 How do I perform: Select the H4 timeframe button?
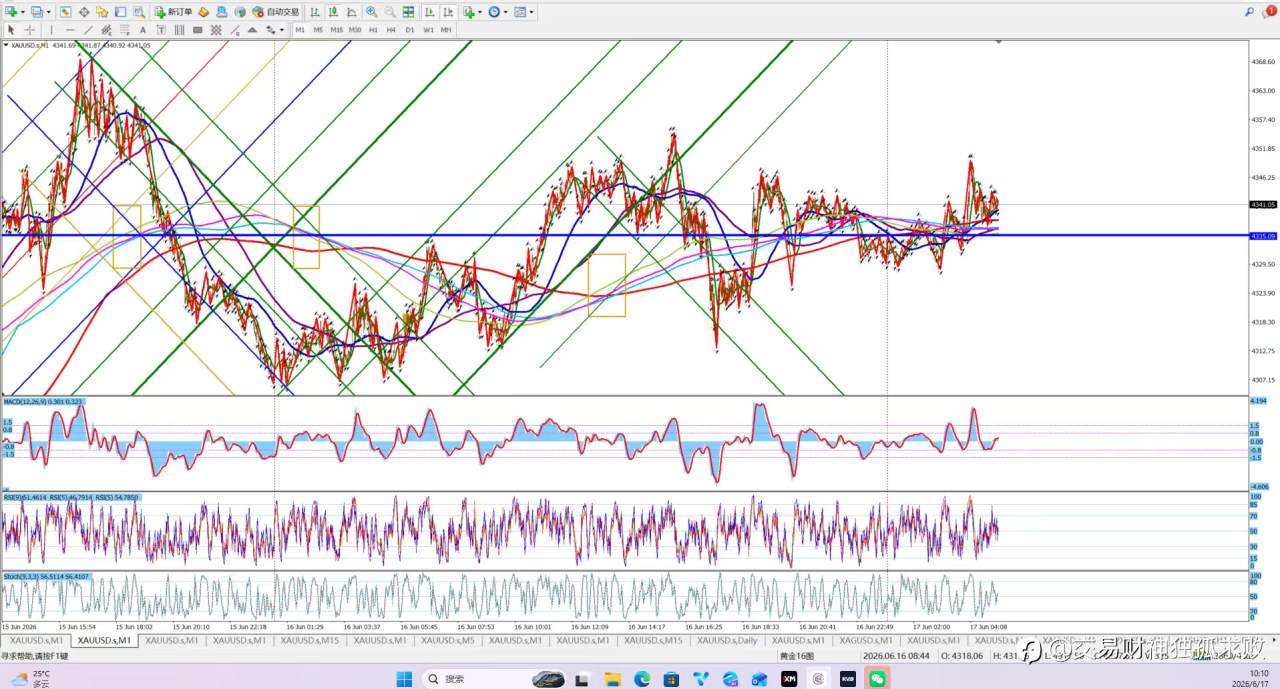coord(391,30)
